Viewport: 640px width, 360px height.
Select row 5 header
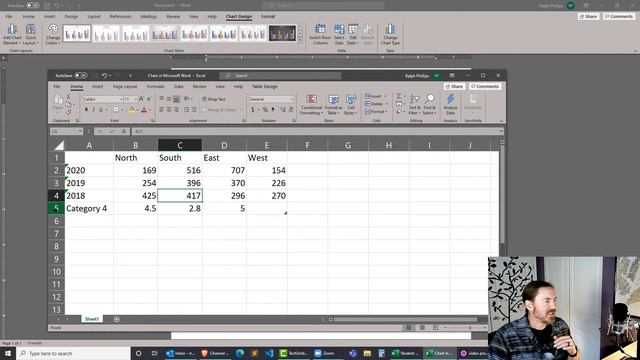click(56, 209)
